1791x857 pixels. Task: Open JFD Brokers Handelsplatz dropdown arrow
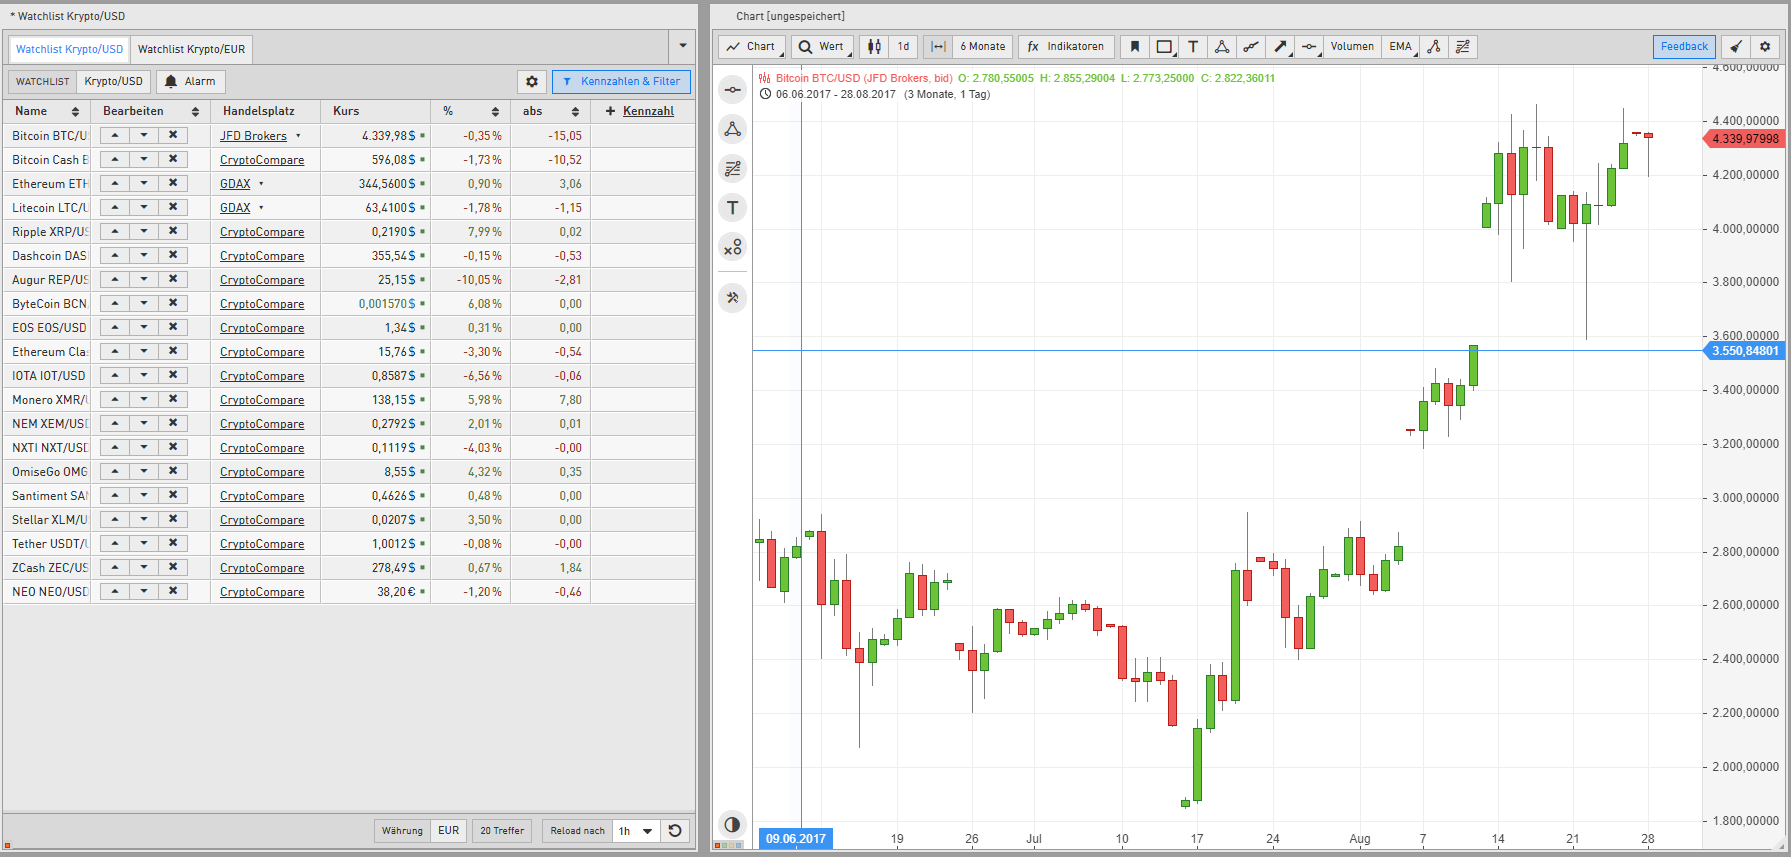pos(298,136)
